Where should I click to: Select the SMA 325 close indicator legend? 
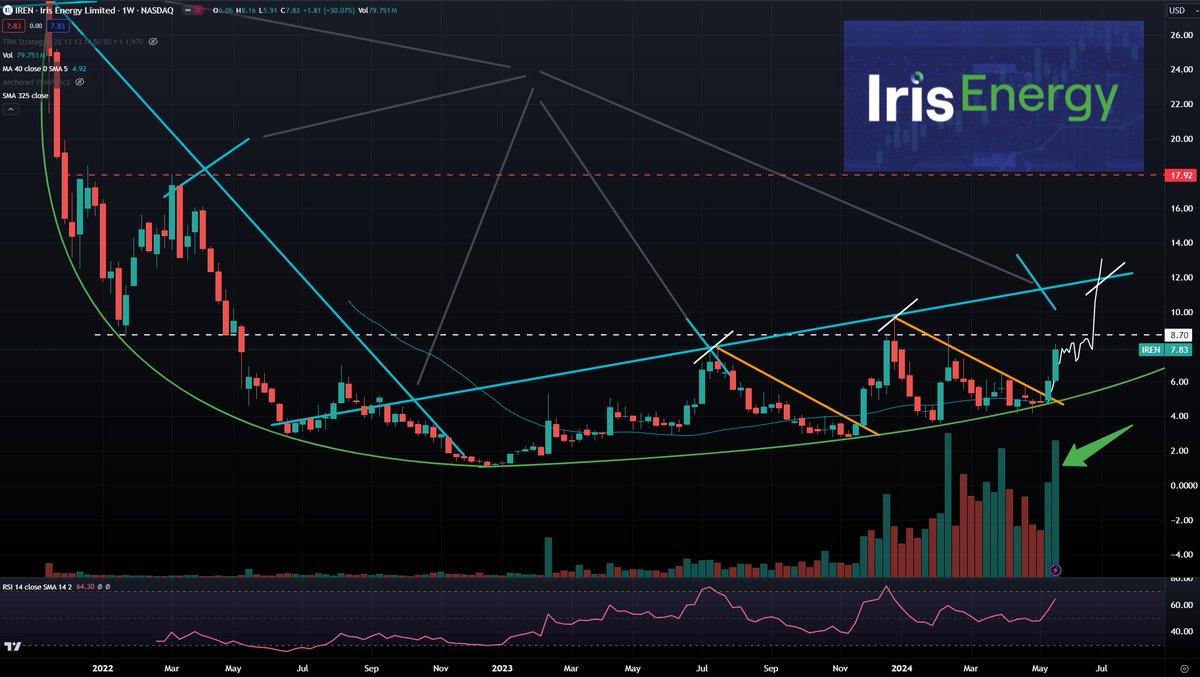(26, 96)
